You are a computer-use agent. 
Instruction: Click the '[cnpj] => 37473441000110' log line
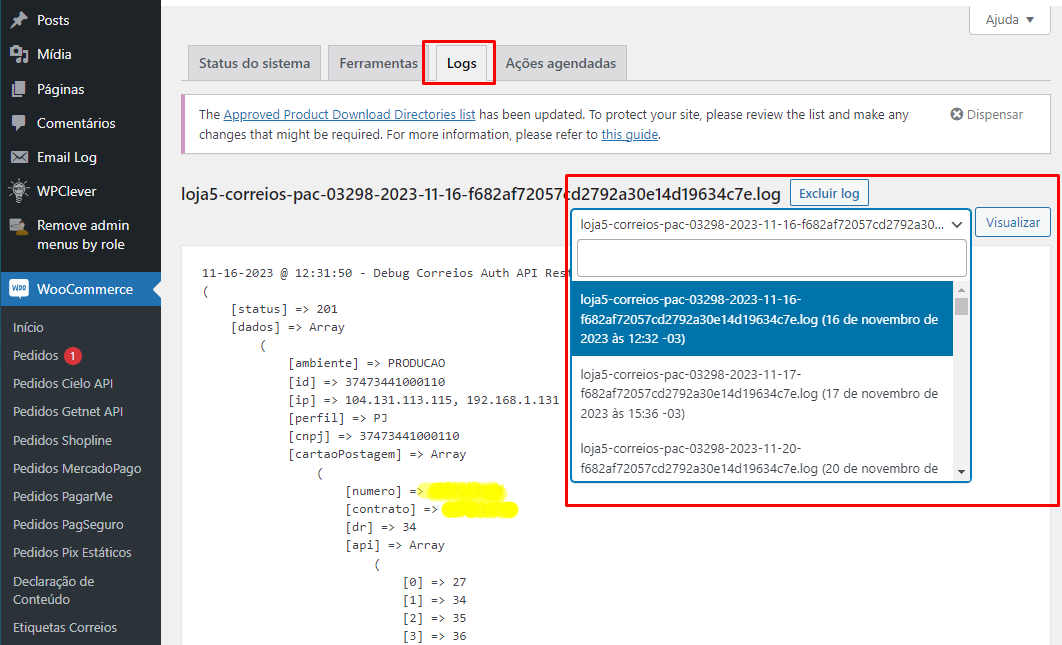pos(374,436)
